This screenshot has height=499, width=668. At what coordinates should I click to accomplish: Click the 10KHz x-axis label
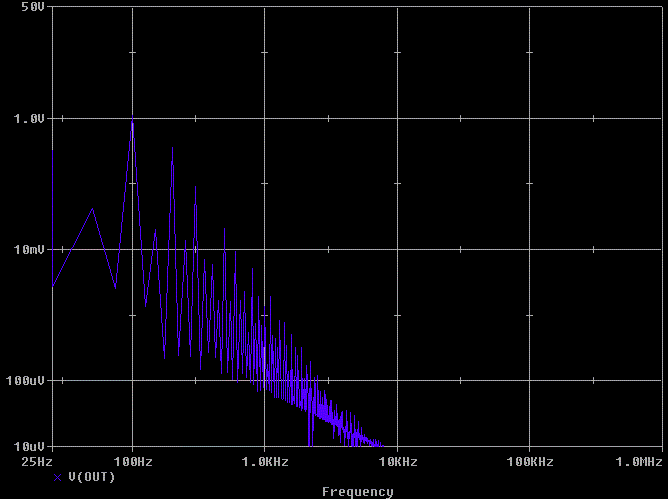(x=397, y=462)
